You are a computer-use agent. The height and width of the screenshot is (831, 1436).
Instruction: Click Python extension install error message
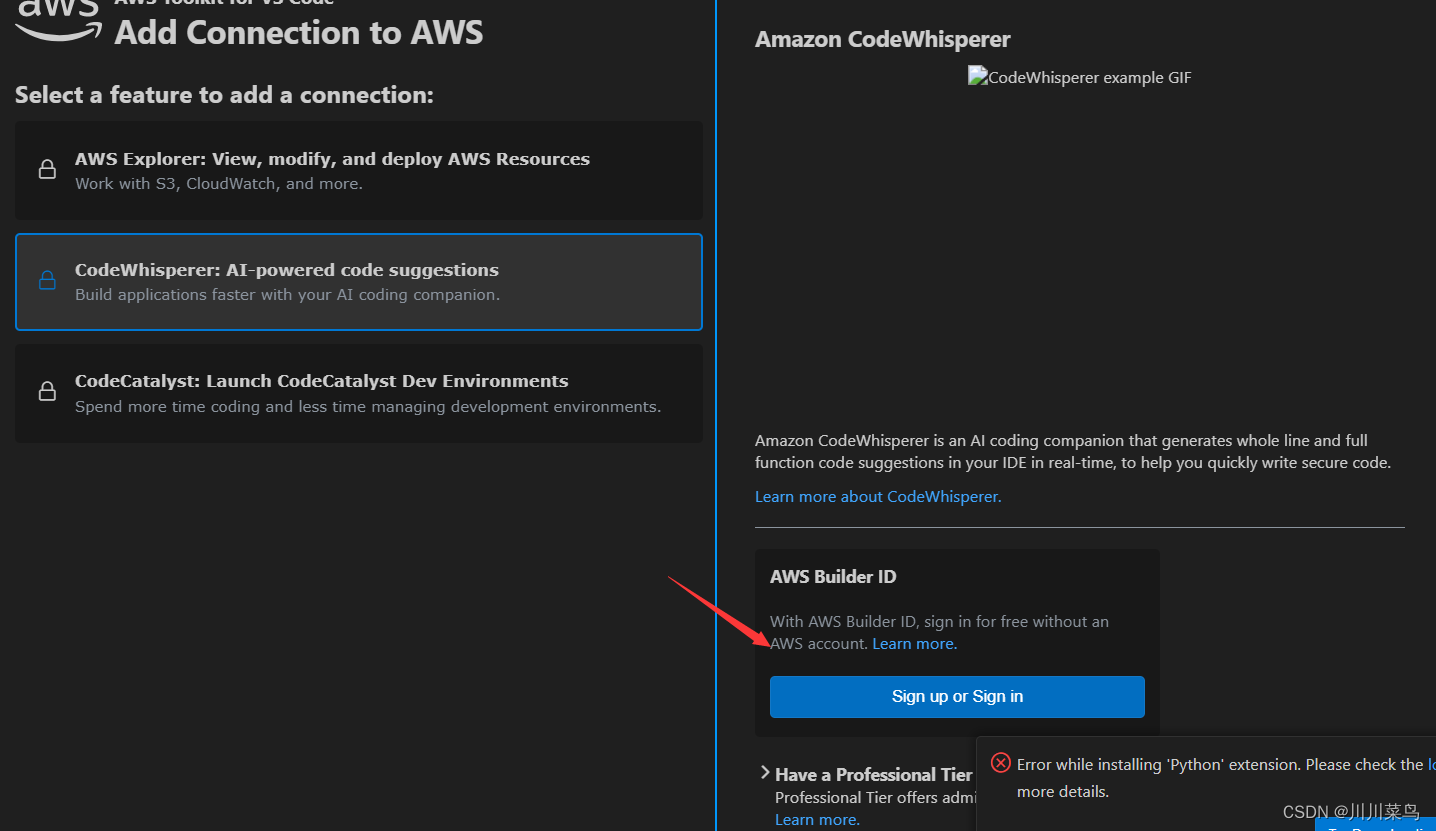tap(1226, 777)
